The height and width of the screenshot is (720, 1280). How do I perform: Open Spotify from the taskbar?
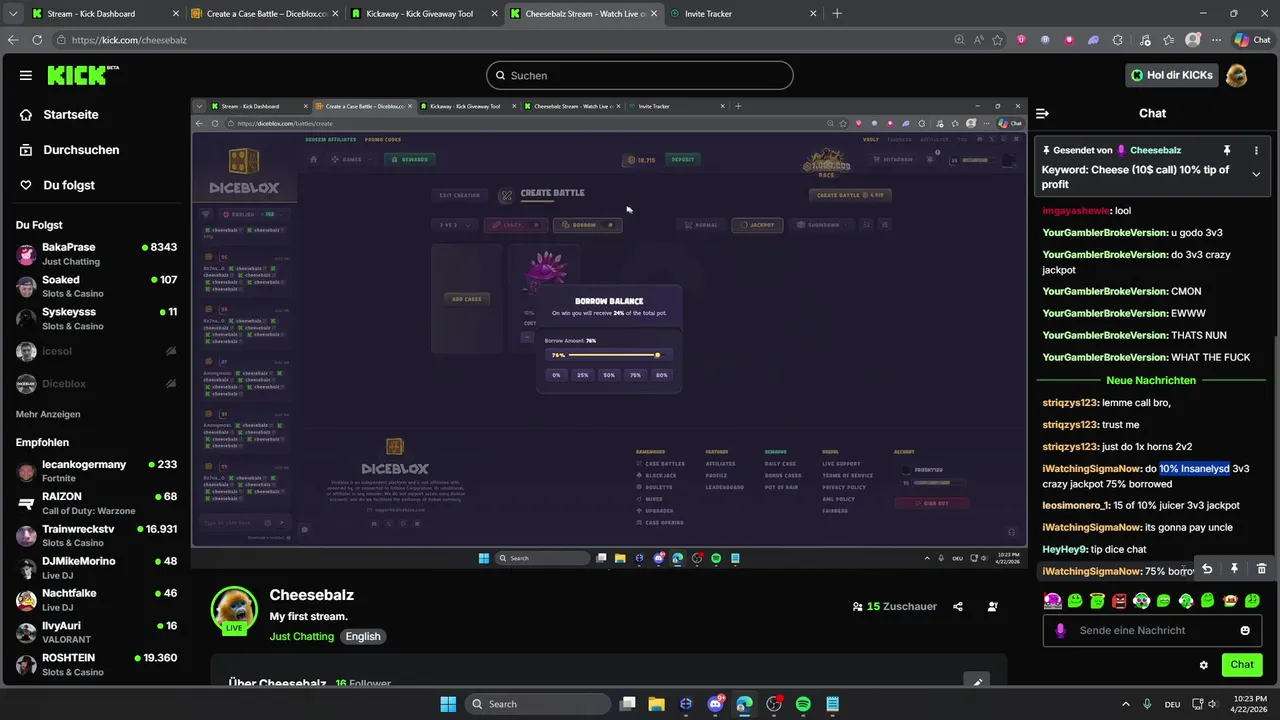[x=803, y=704]
